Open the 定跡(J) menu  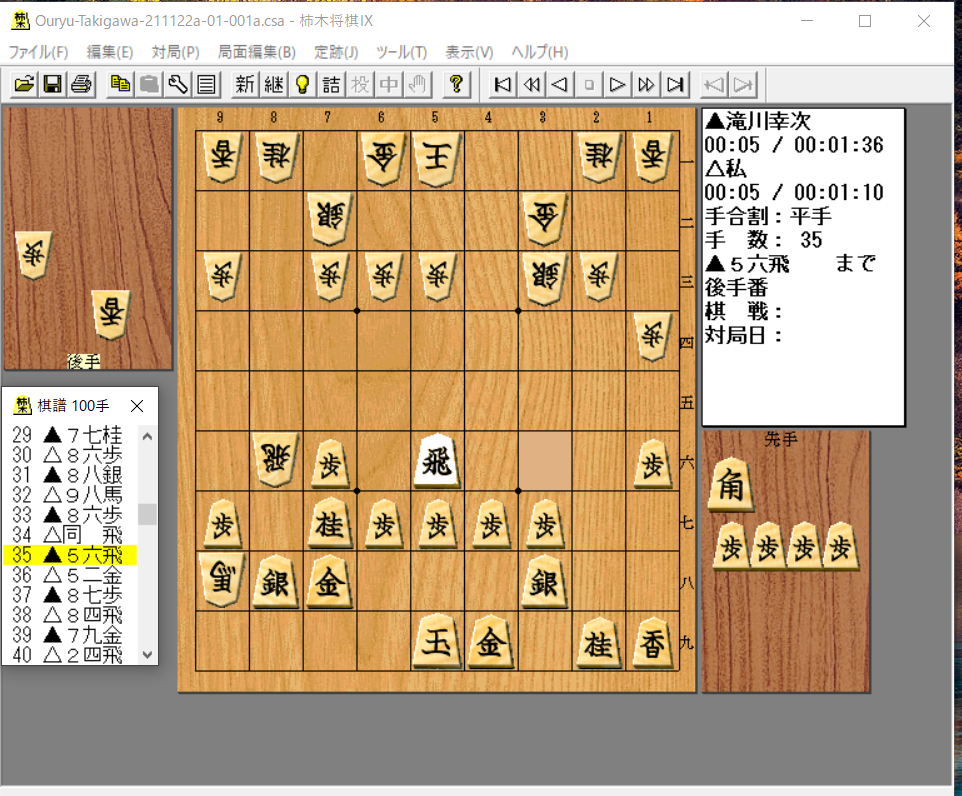pos(336,52)
